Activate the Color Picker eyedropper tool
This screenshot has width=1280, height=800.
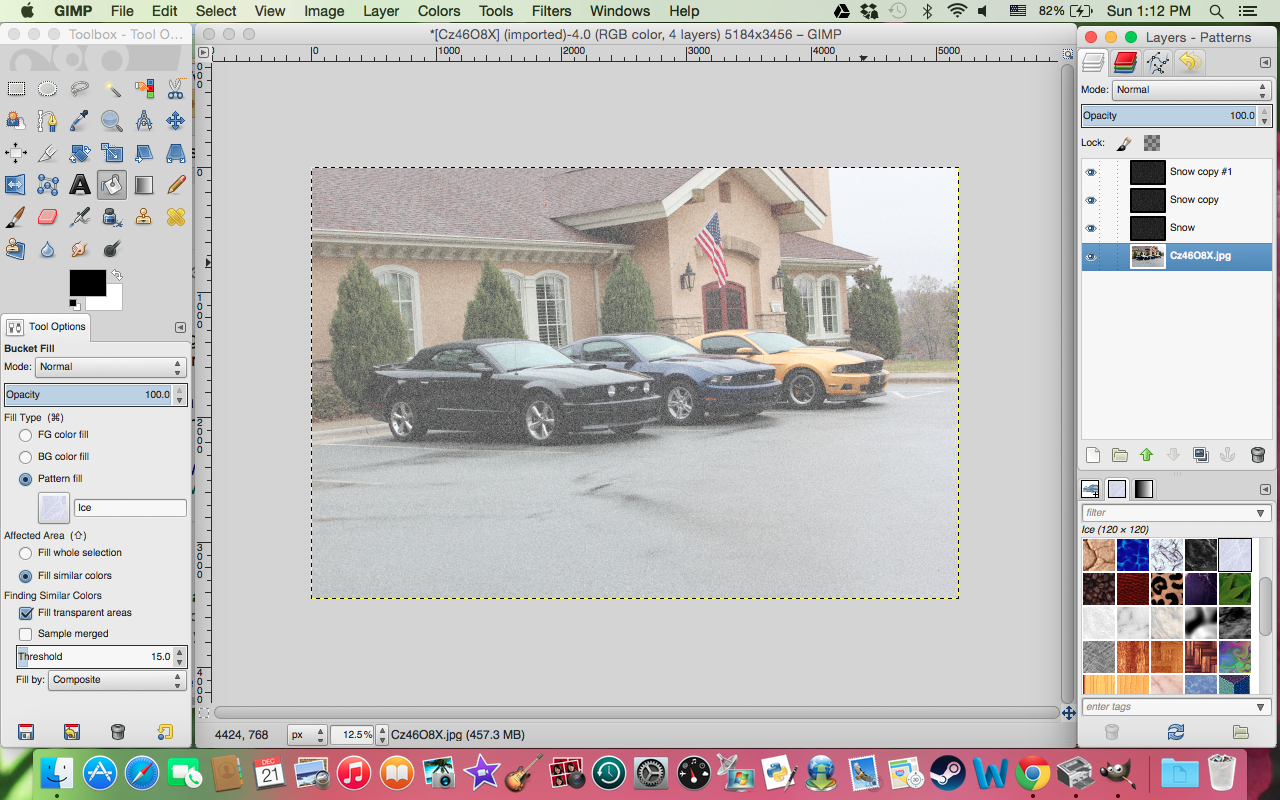79,121
